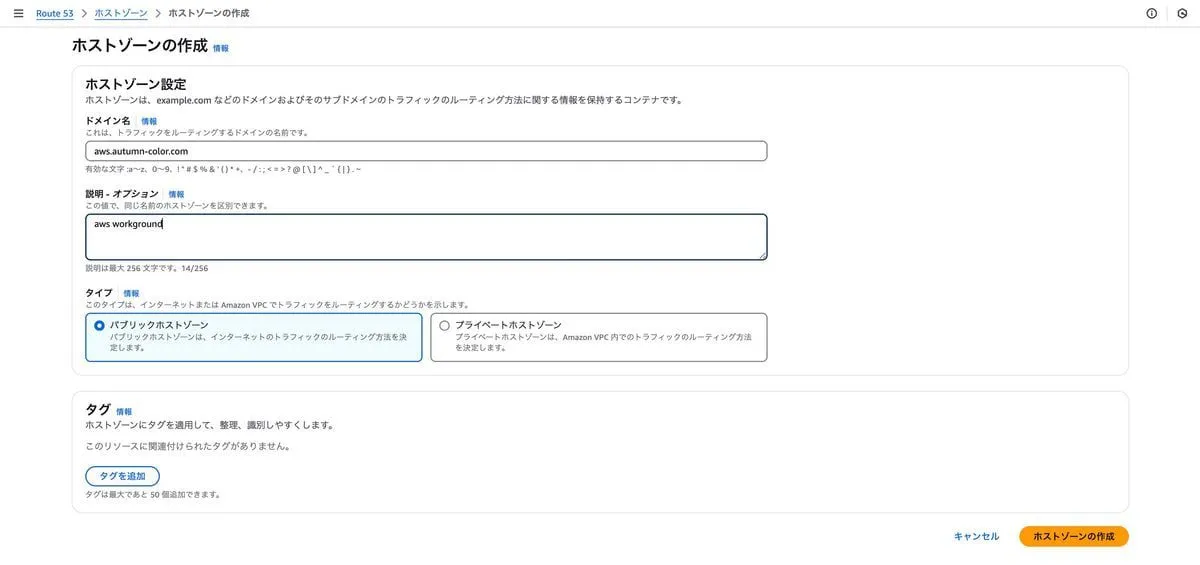The width and height of the screenshot is (1200, 565).
Task: Click the orange ホストゾーンの作成 button
Action: tap(1073, 536)
